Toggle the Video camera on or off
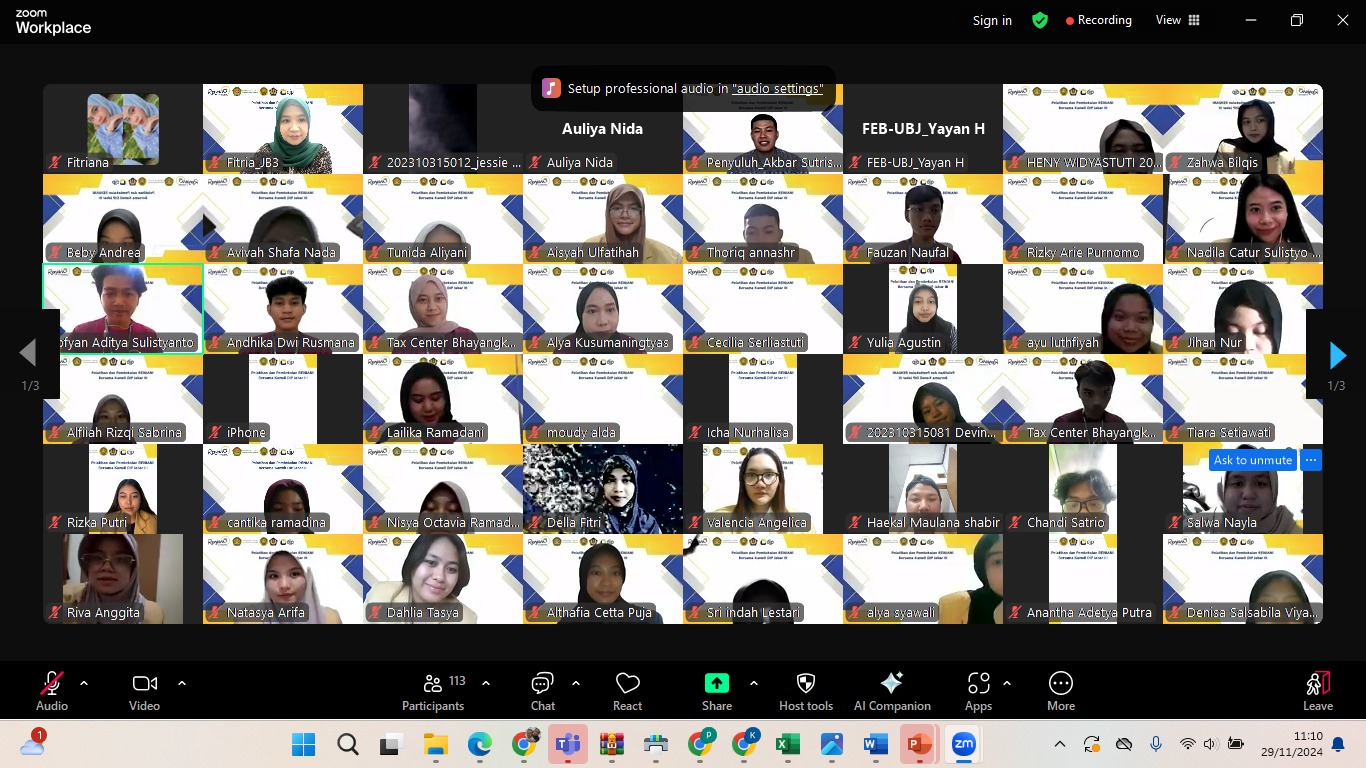This screenshot has height=768, width=1366. click(144, 684)
